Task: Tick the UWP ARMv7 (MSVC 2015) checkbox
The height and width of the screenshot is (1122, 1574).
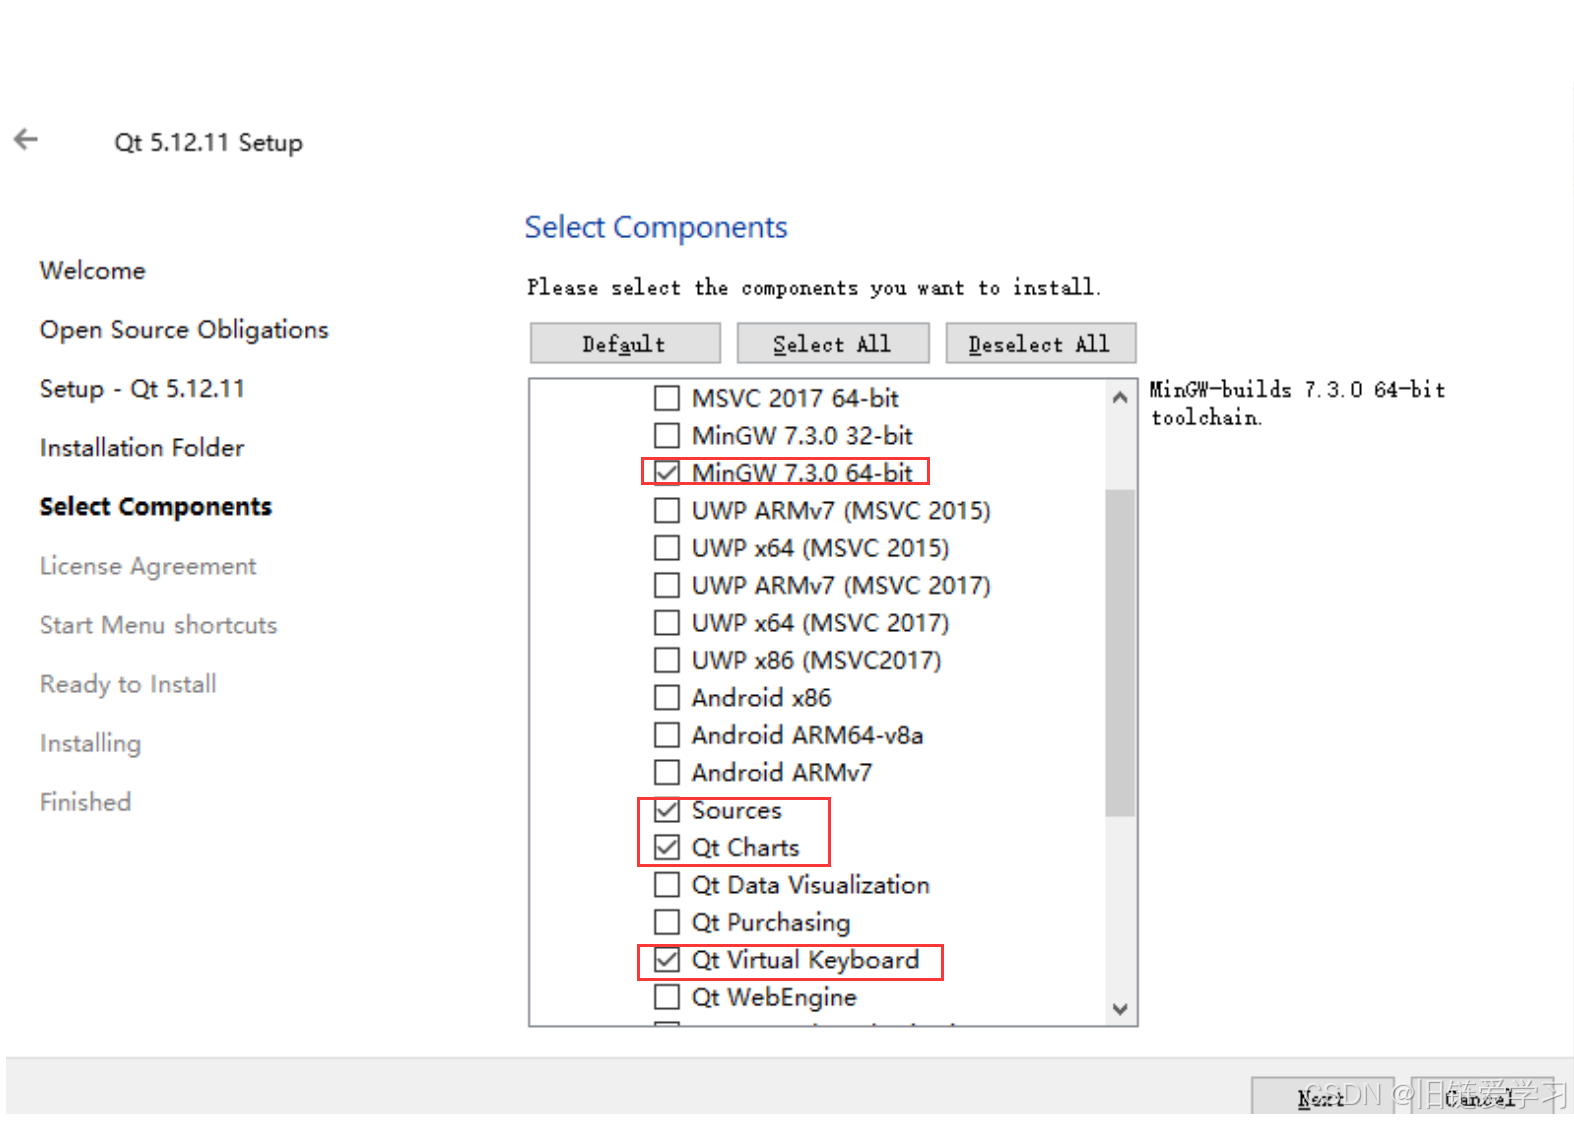Action: (667, 511)
